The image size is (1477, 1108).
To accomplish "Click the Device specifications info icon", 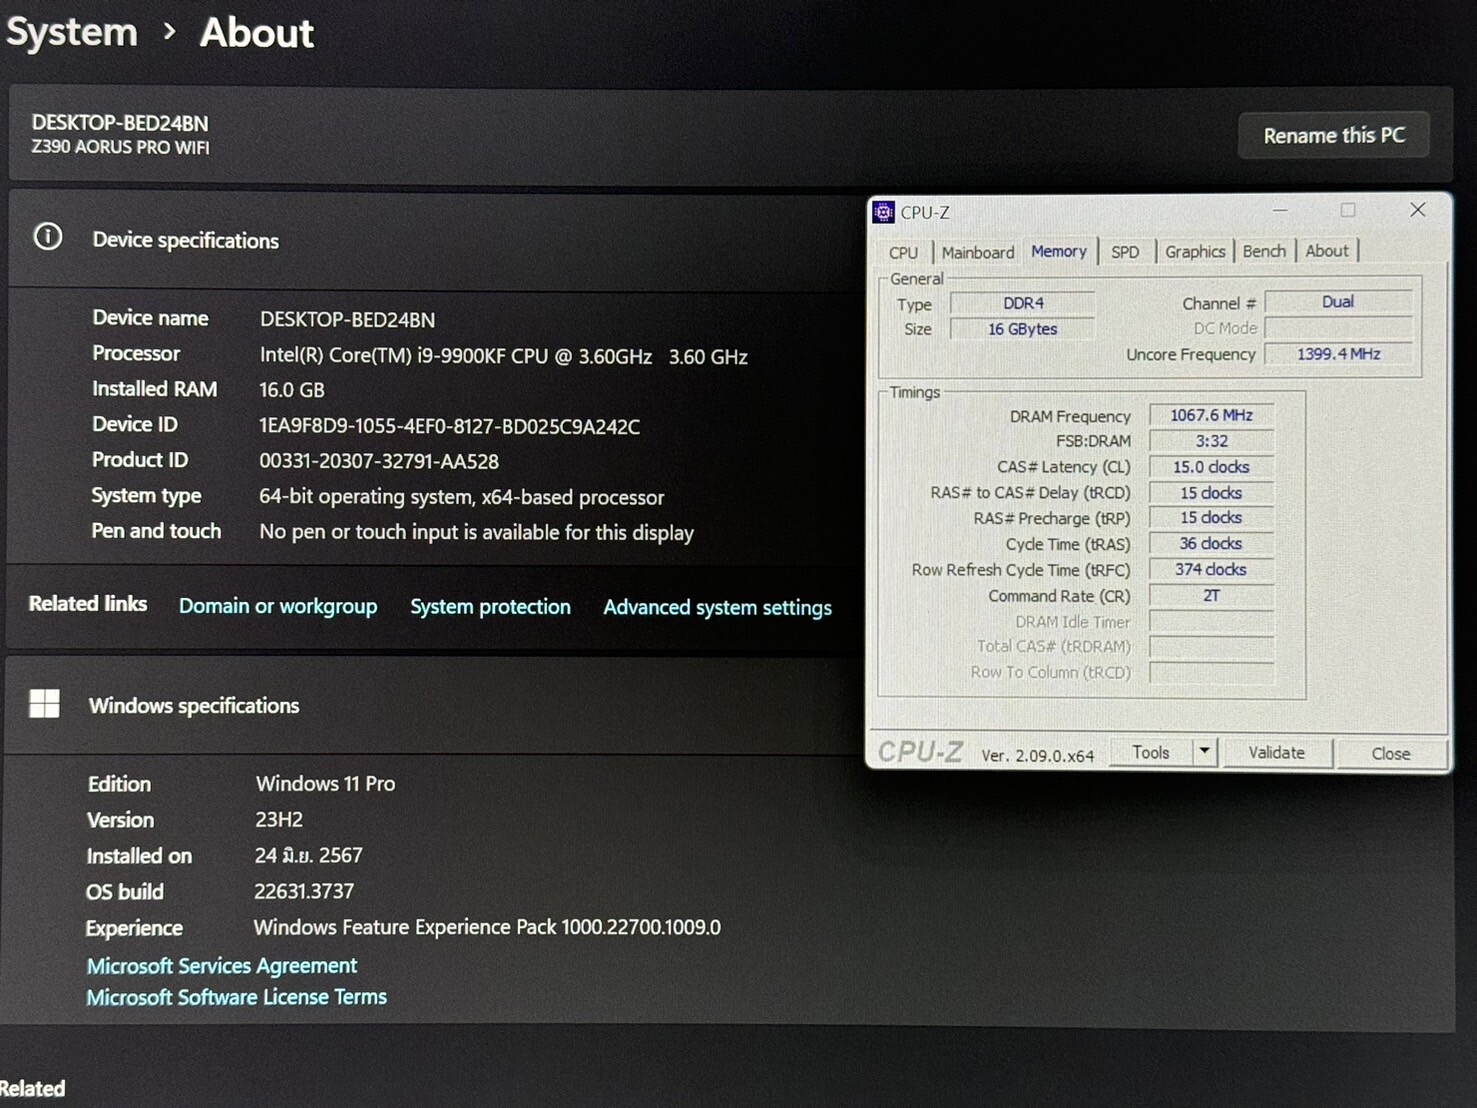I will (x=48, y=237).
